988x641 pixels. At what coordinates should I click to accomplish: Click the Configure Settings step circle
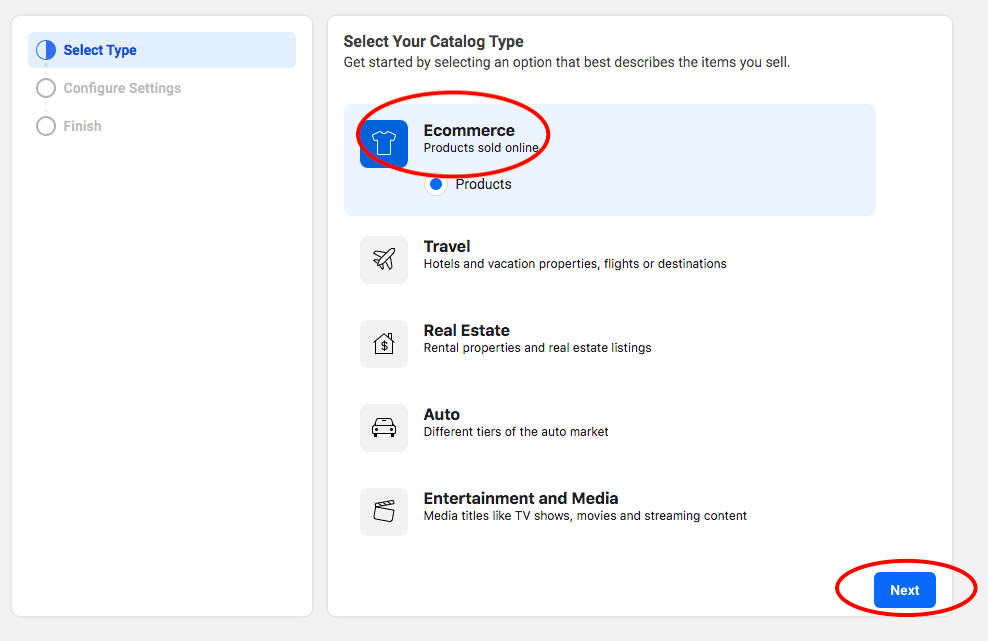pos(46,88)
